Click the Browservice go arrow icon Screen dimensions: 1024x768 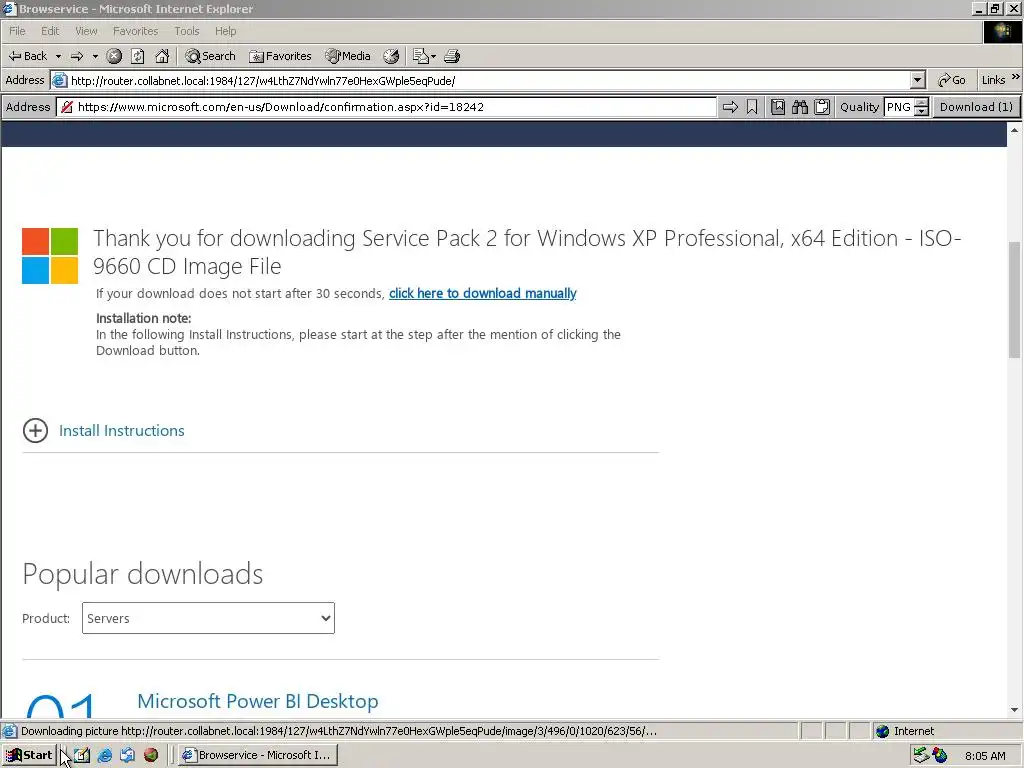coord(730,107)
